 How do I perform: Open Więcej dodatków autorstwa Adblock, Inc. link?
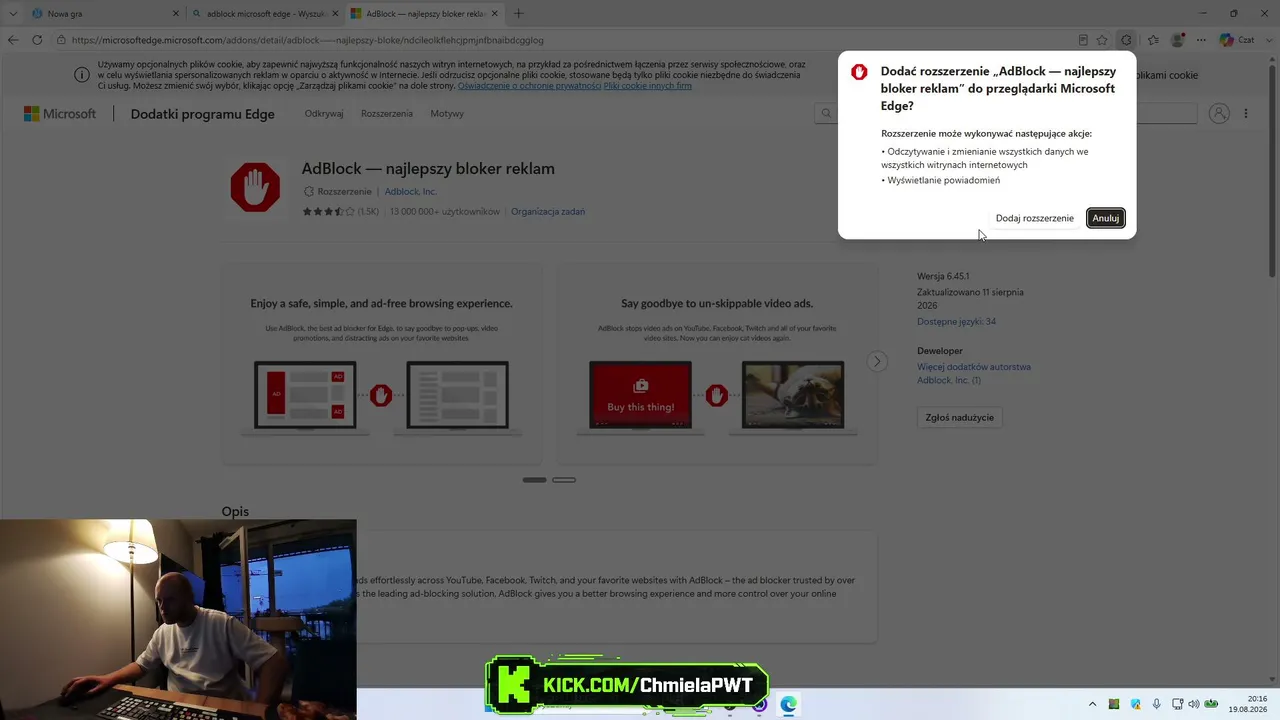[974, 373]
